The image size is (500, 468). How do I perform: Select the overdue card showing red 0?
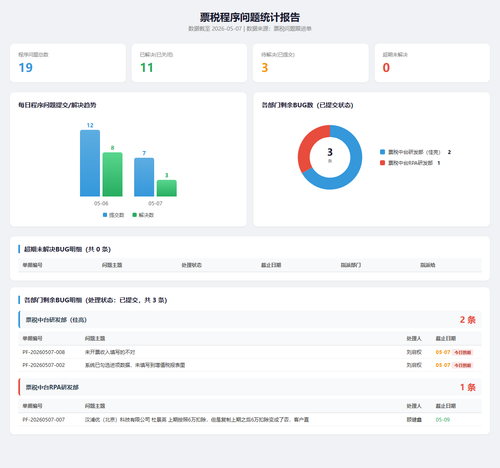432,63
